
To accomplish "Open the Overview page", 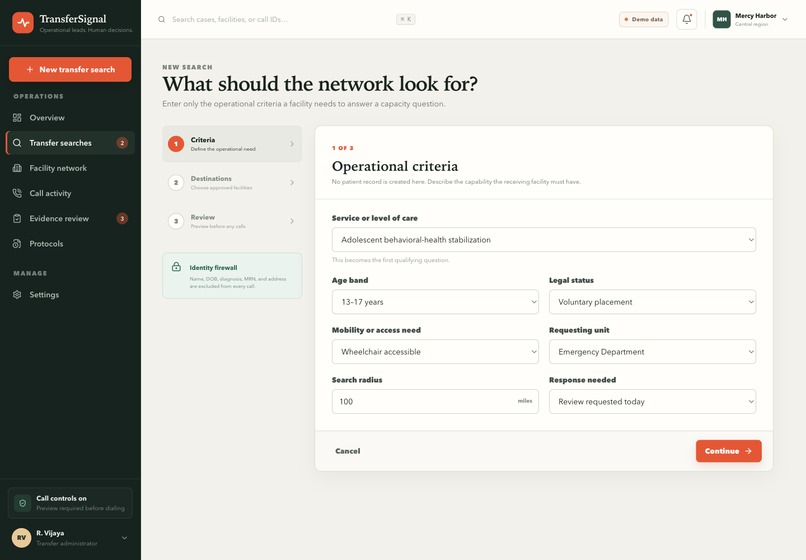I will click(70, 118).
